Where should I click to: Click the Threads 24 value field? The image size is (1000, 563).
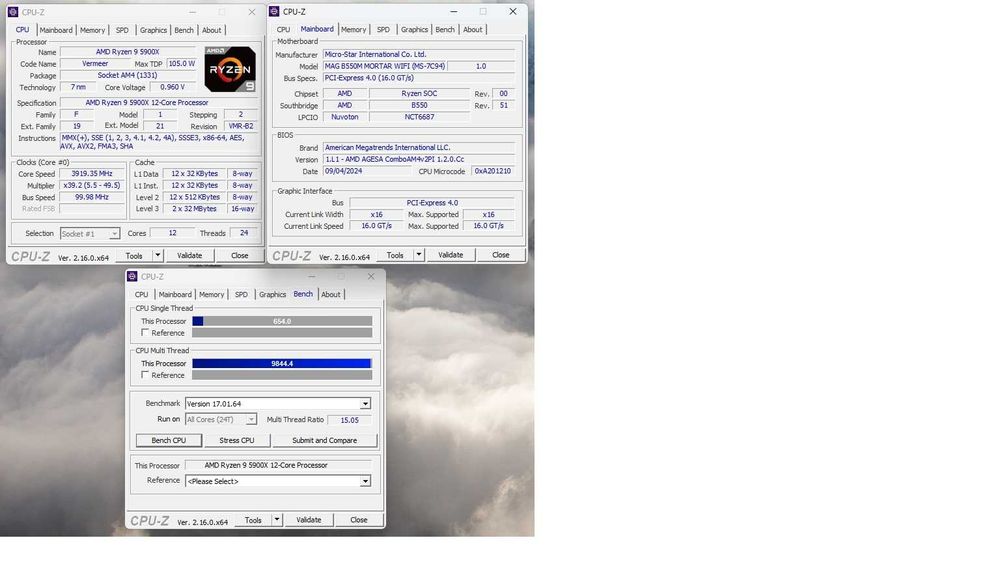pyautogui.click(x=244, y=233)
